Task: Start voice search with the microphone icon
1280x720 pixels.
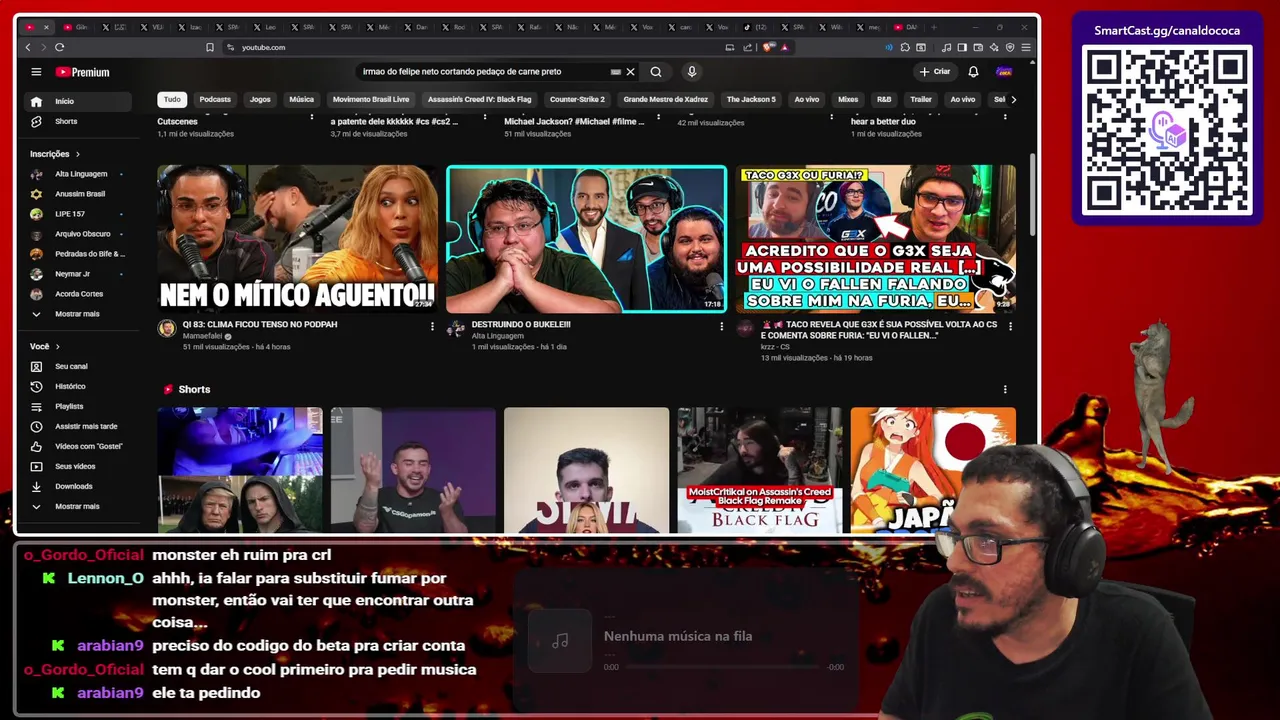Action: click(691, 72)
